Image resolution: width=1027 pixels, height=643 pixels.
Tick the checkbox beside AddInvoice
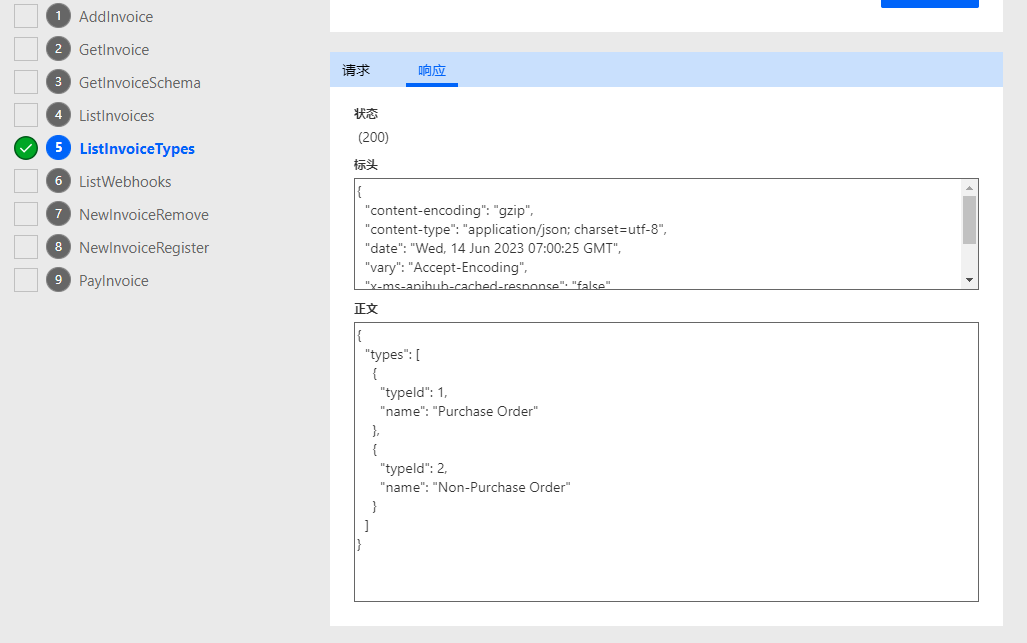point(26,16)
